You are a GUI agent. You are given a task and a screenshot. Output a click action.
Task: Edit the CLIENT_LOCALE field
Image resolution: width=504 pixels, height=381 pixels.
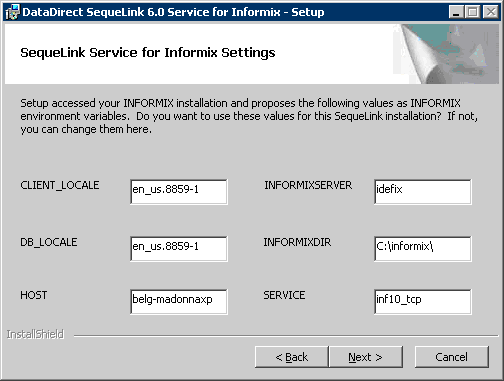[x=179, y=192]
